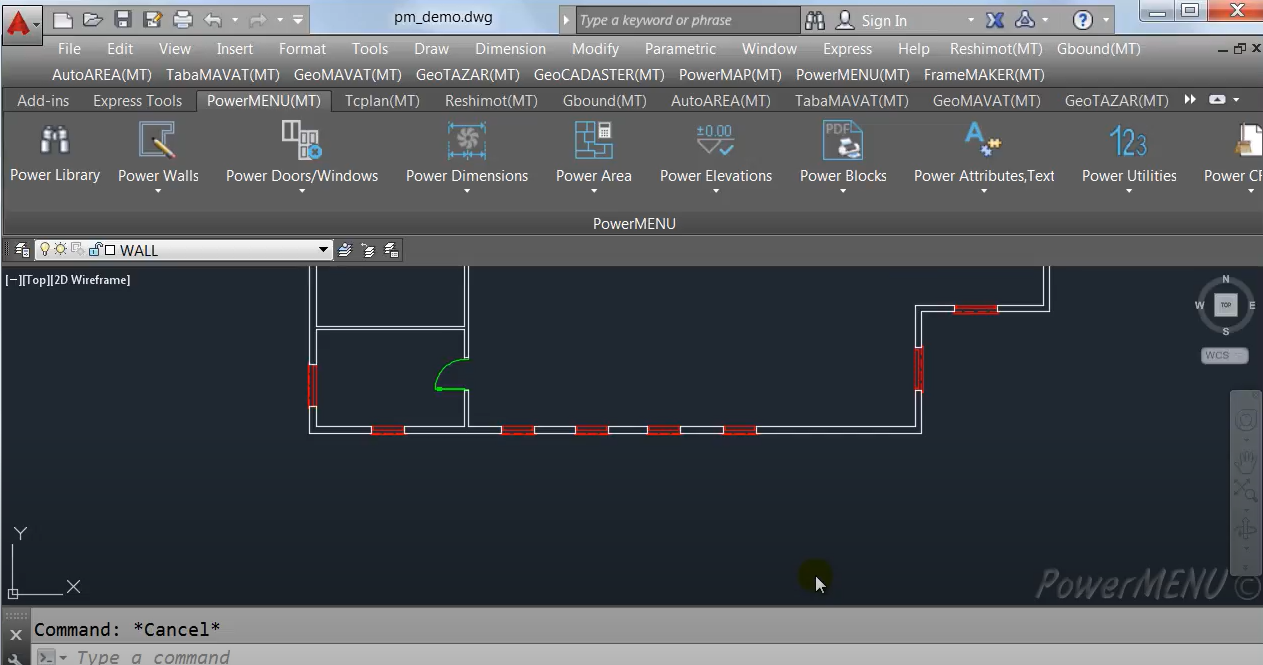Click the PowerMENU panel title bar
1263x665 pixels.
pos(634,223)
